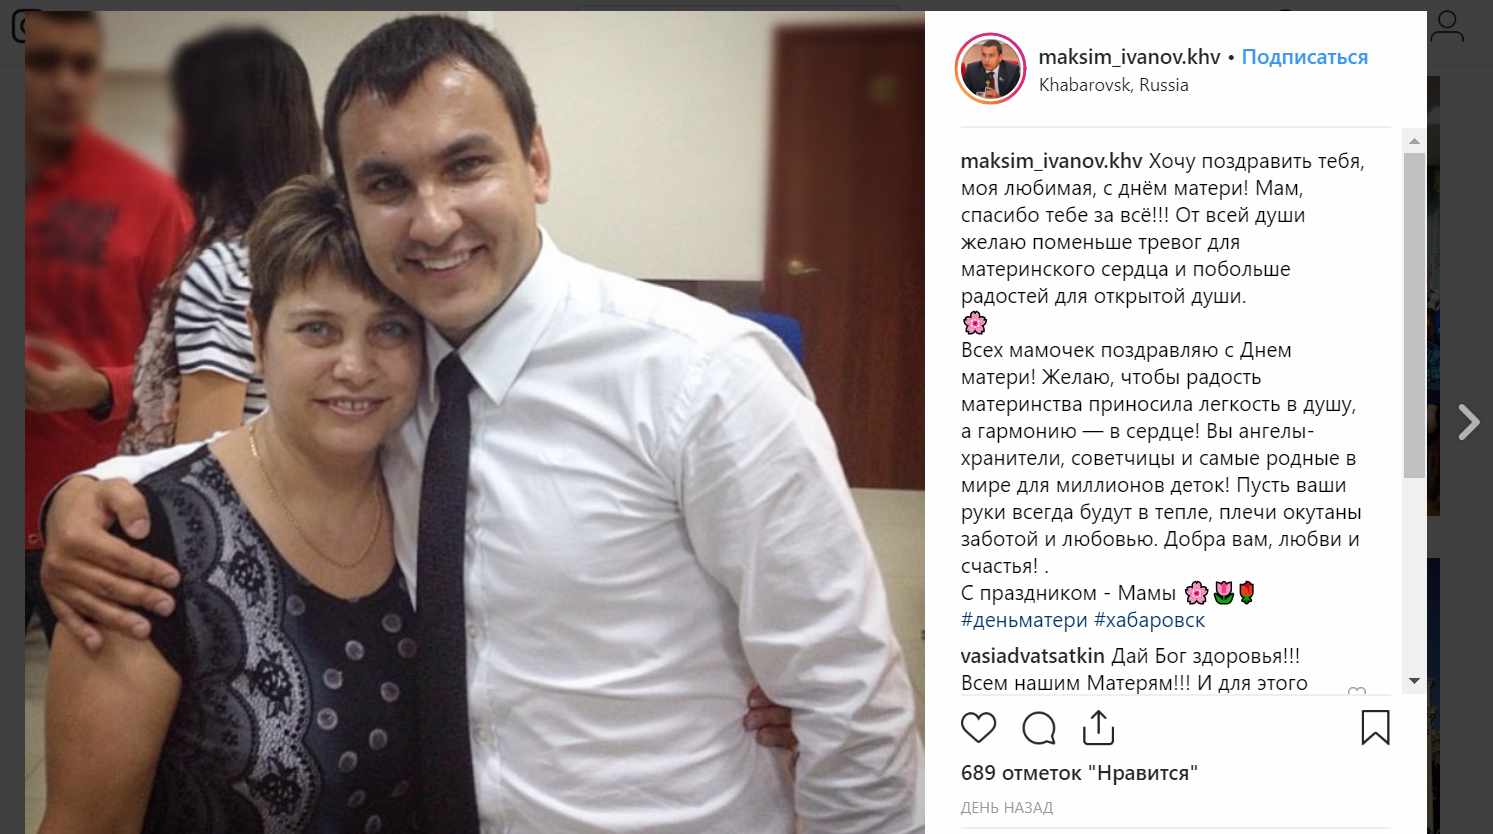
Task: View the 689 отметок "Нравится" list
Action: coord(1079,773)
